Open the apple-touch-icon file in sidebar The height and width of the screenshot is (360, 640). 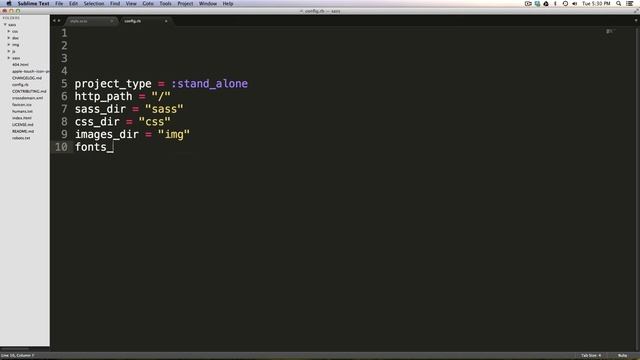pos(31,71)
